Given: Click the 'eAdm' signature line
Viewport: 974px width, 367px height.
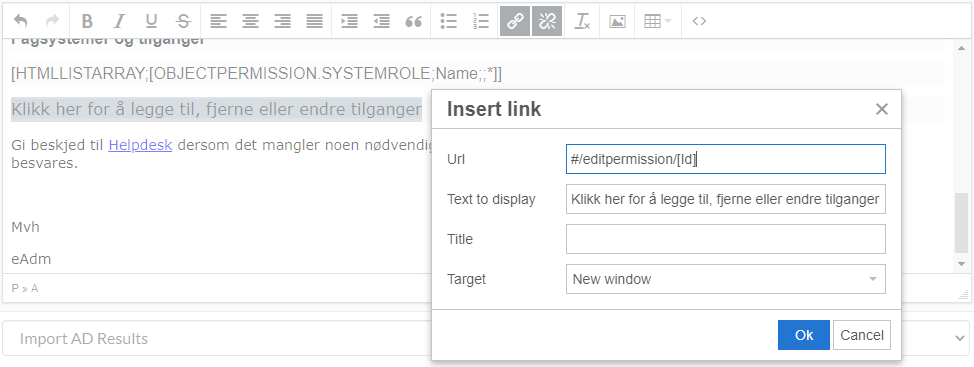Looking at the screenshot, I should pyautogui.click(x=31, y=260).
